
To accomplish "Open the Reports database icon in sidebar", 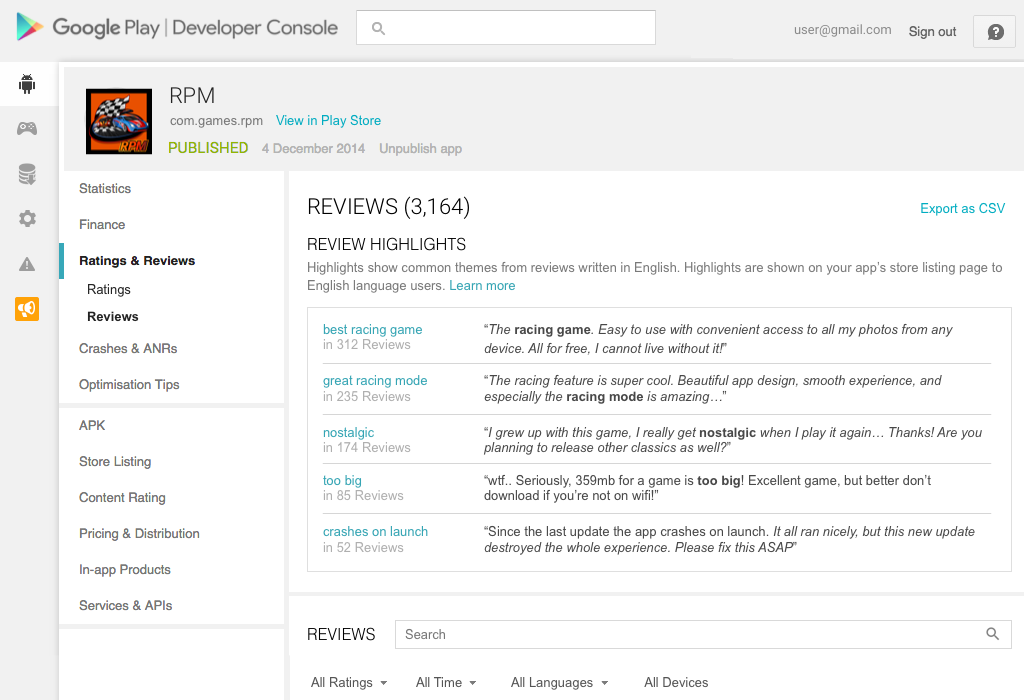I will click(x=27, y=173).
